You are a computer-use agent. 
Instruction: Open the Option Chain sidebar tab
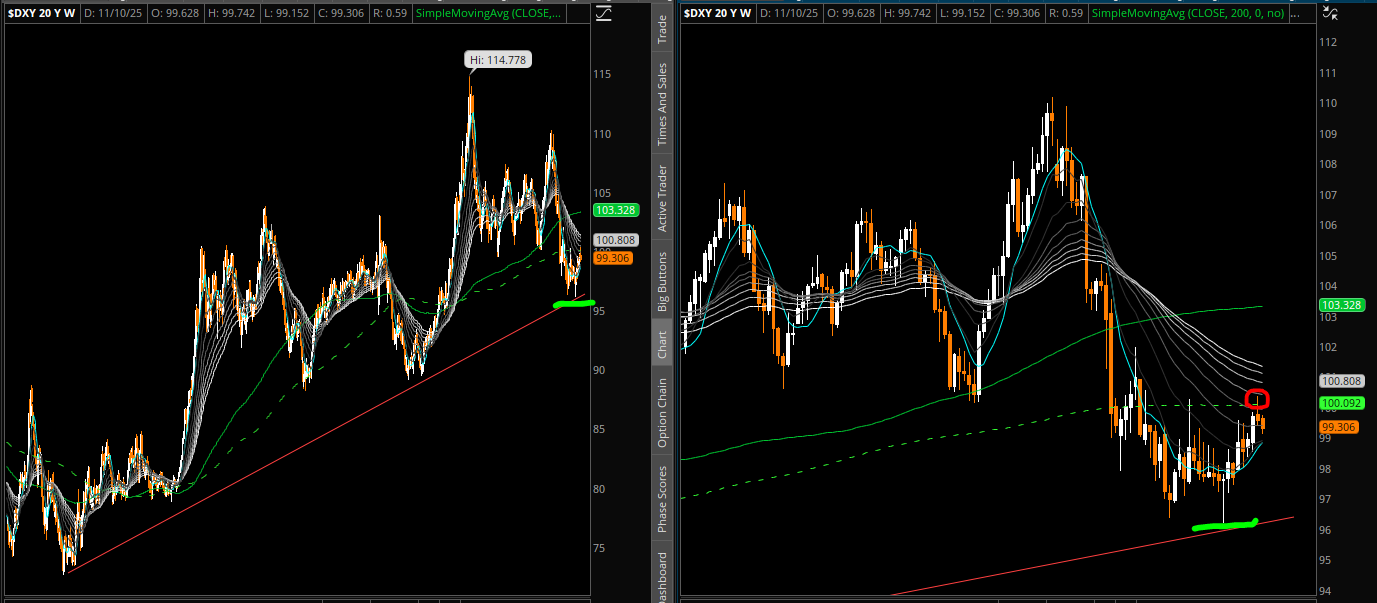pos(662,411)
